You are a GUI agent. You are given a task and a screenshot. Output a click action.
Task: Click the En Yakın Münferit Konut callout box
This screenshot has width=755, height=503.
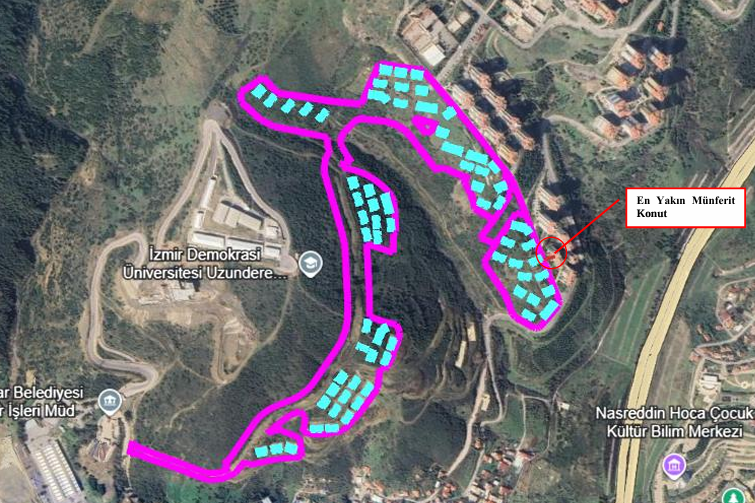tap(685, 207)
